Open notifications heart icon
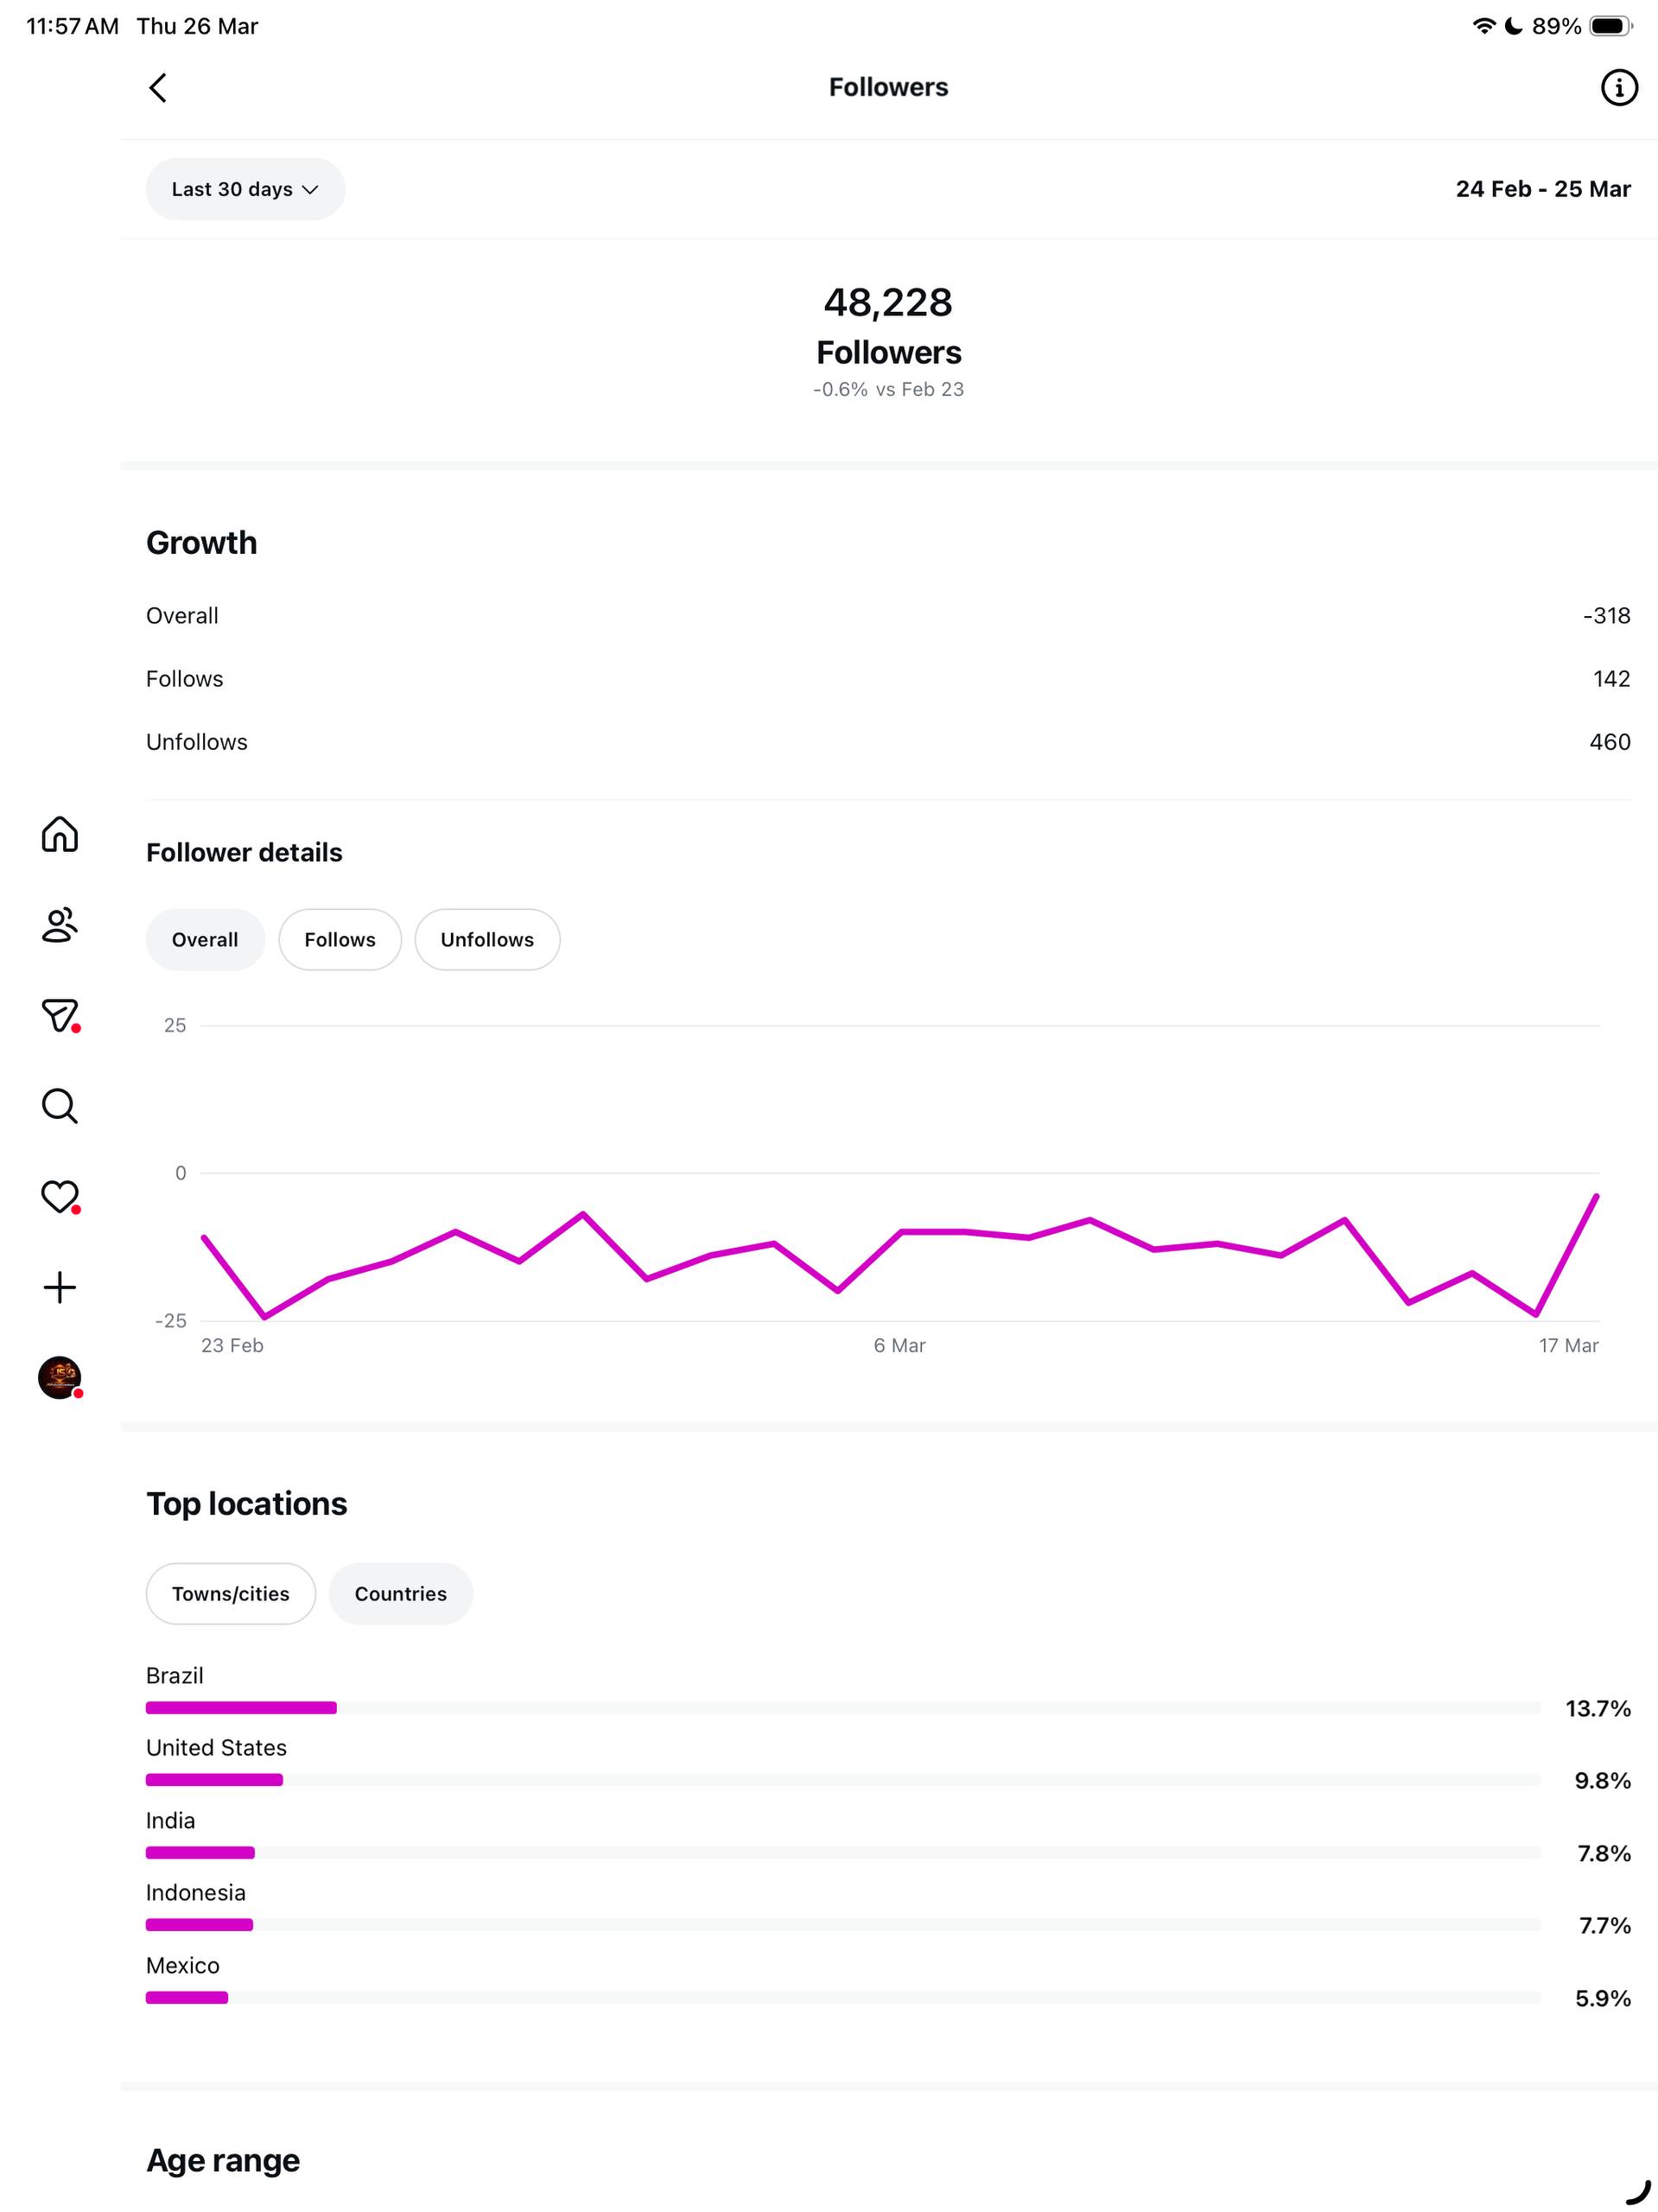Image resolution: width=1658 pixels, height=2212 pixels. (60, 1196)
